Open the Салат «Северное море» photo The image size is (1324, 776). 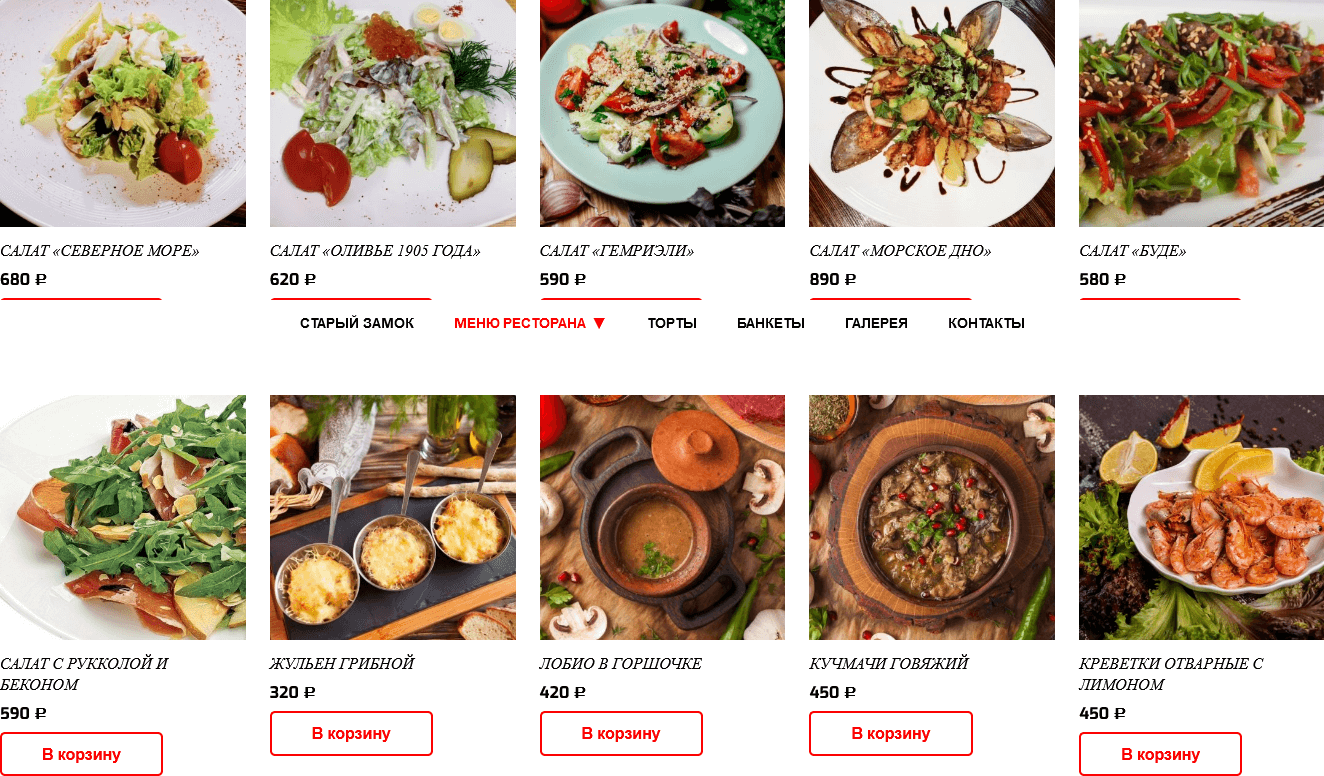123,113
